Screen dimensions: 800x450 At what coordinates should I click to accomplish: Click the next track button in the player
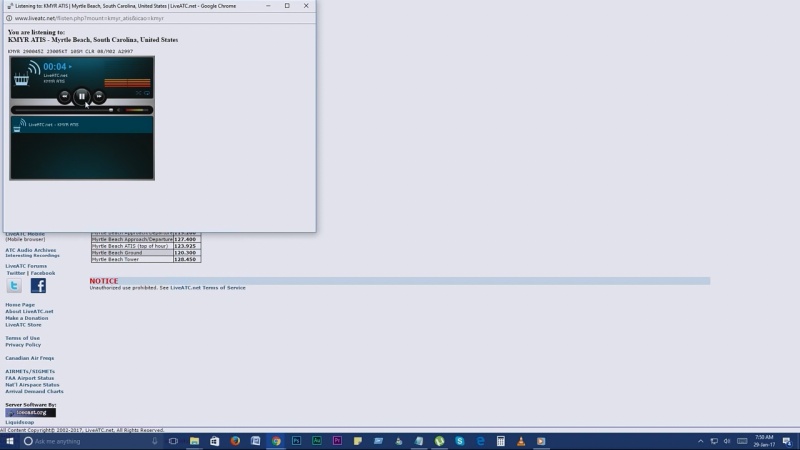pos(99,96)
